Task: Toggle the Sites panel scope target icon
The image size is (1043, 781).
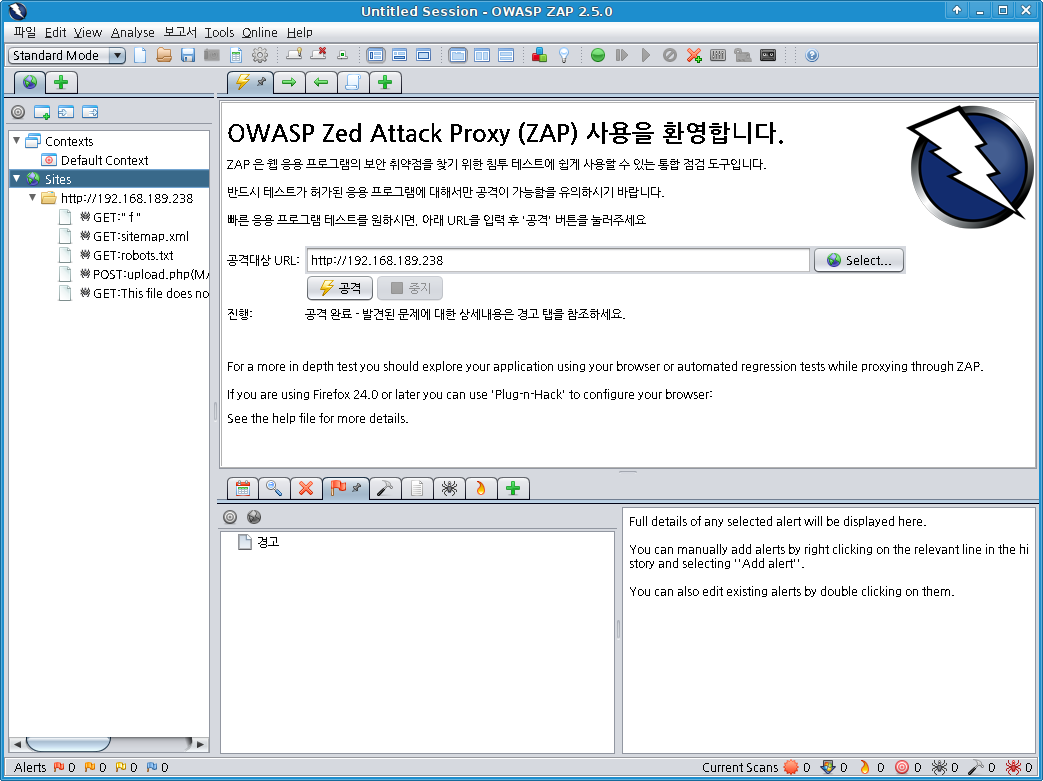Action: point(18,112)
